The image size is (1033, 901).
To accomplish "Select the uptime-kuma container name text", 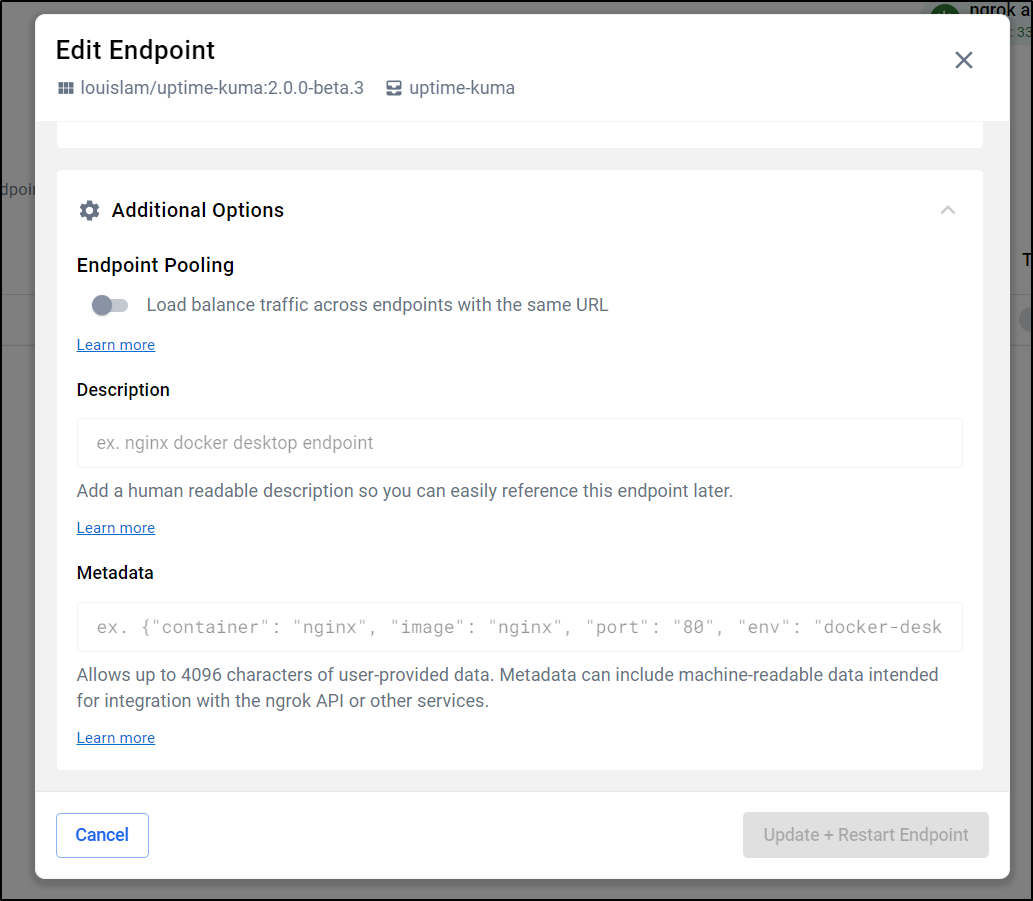I will pyautogui.click(x=462, y=88).
